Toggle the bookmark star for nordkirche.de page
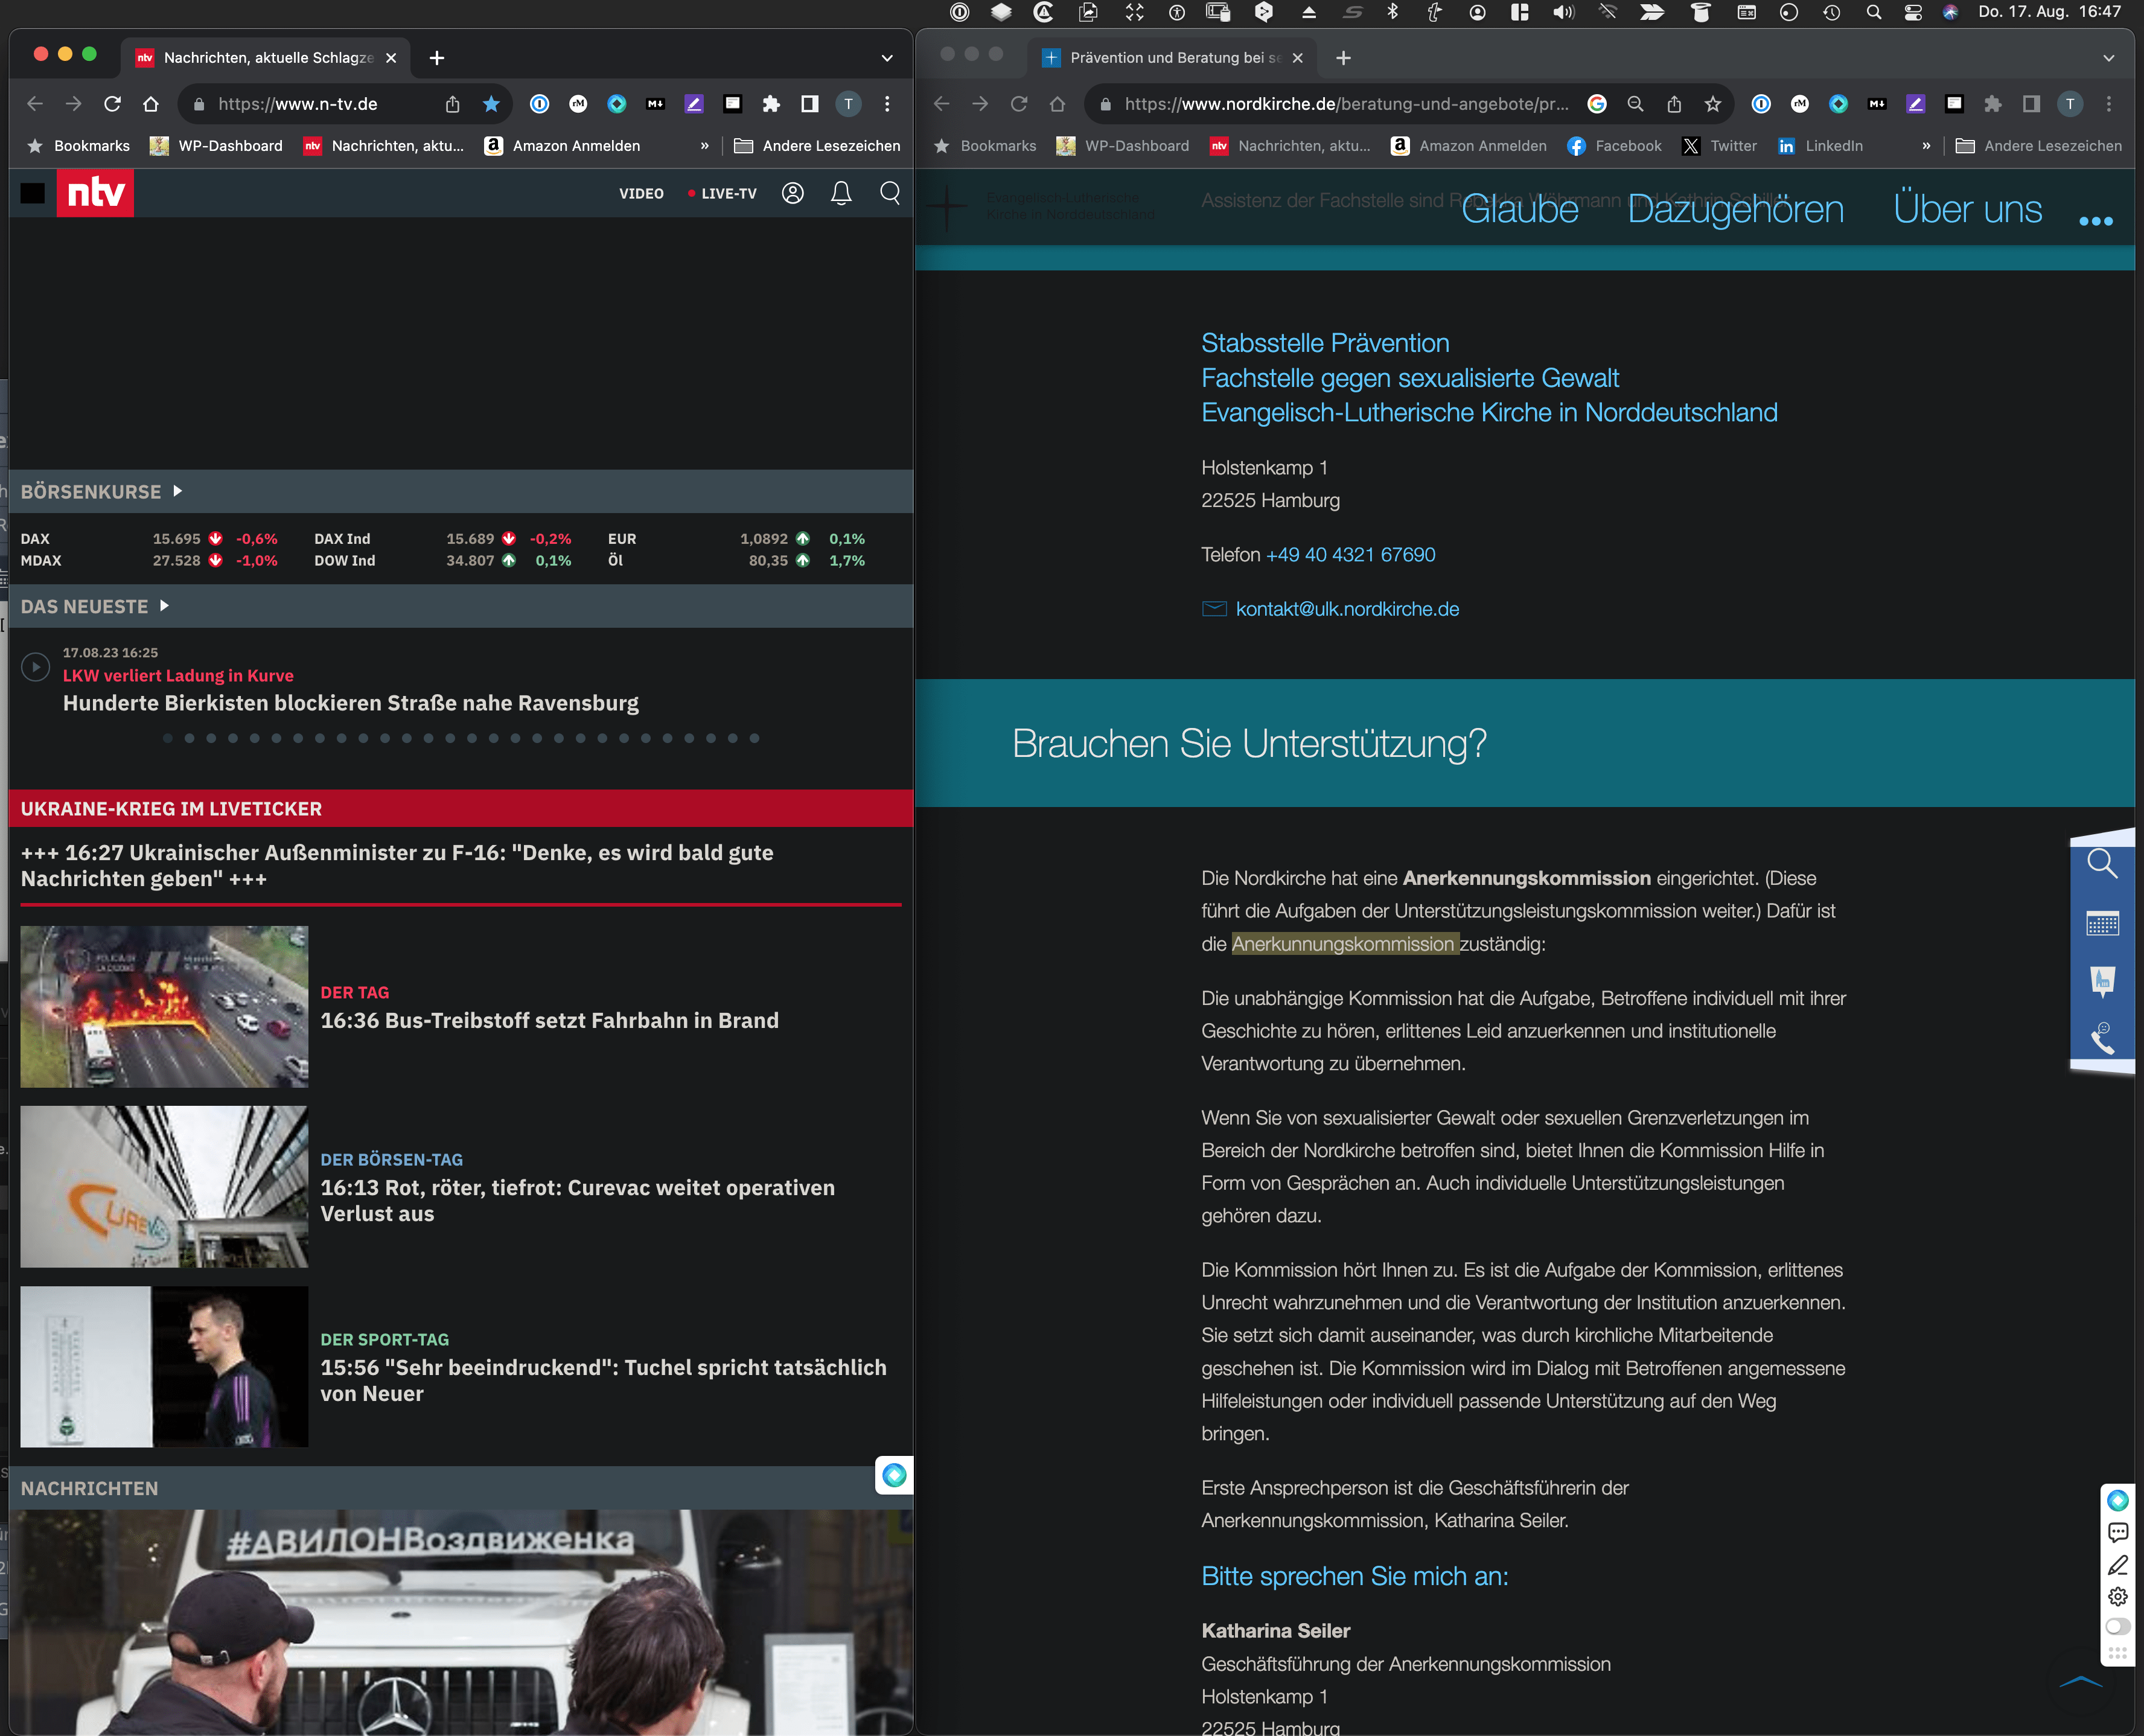 pos(1713,104)
